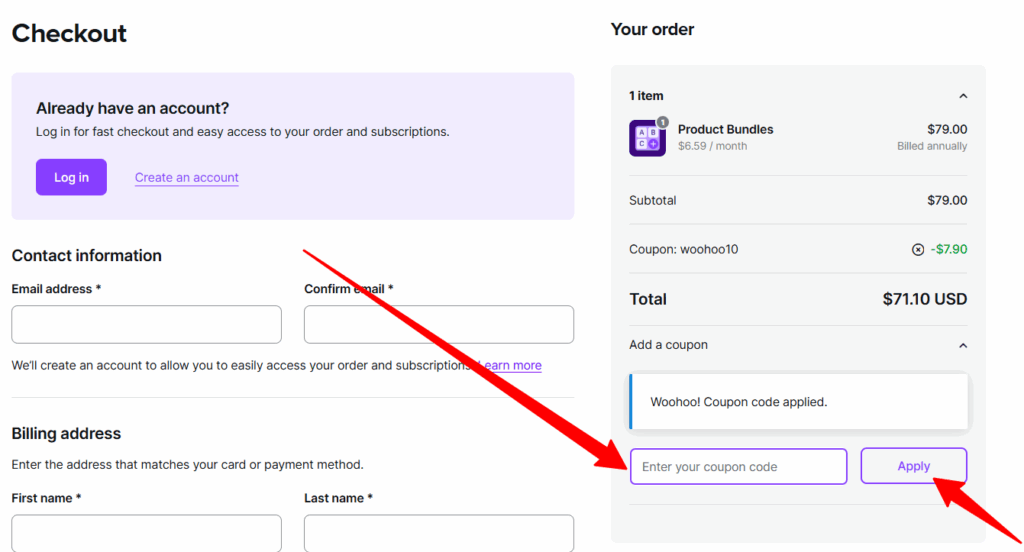Click the 'Add a coupon' label text
Viewport: 1024px width, 552px height.
[668, 345]
